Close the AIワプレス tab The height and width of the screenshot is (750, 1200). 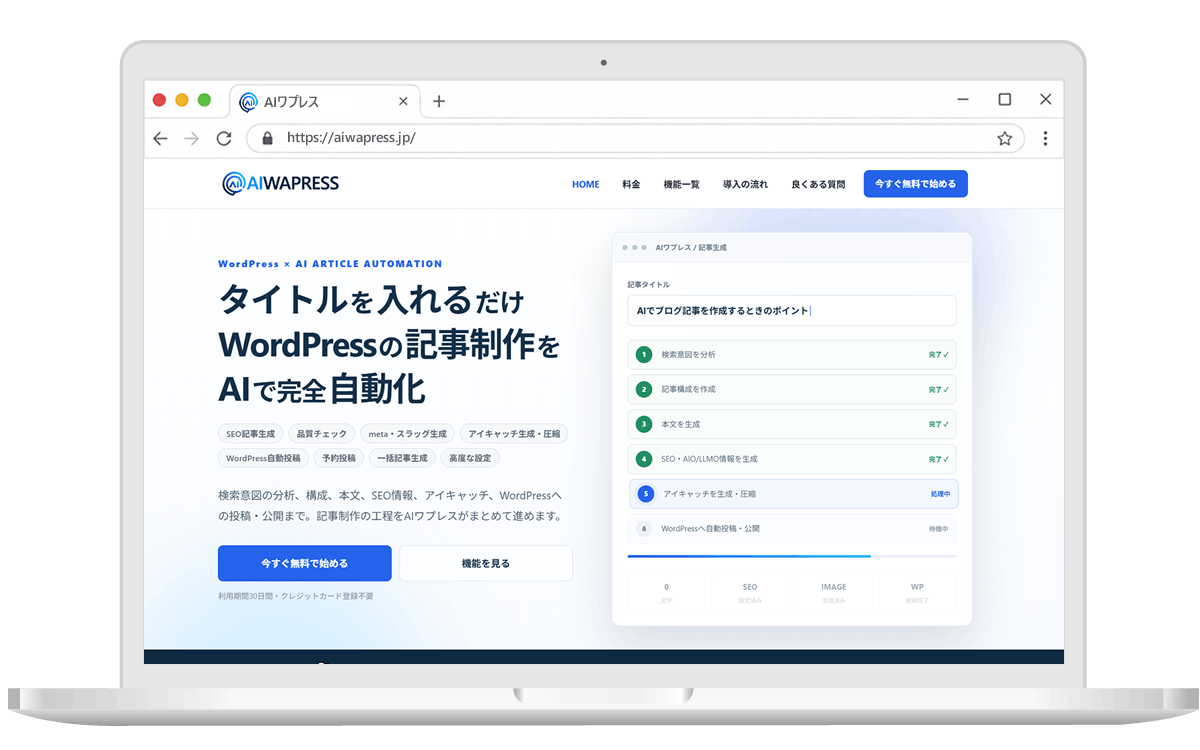(403, 101)
